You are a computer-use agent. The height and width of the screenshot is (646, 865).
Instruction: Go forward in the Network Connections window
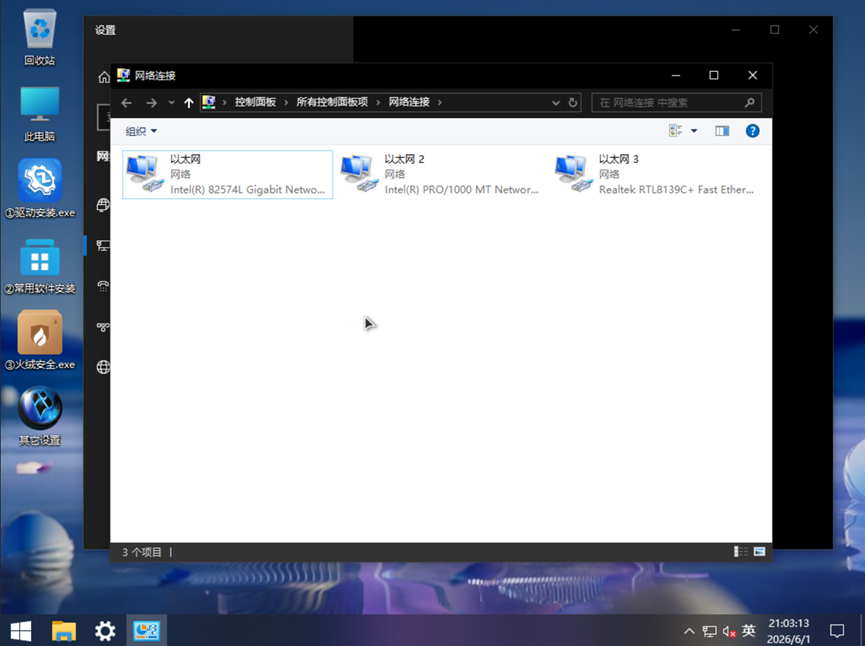pyautogui.click(x=151, y=103)
